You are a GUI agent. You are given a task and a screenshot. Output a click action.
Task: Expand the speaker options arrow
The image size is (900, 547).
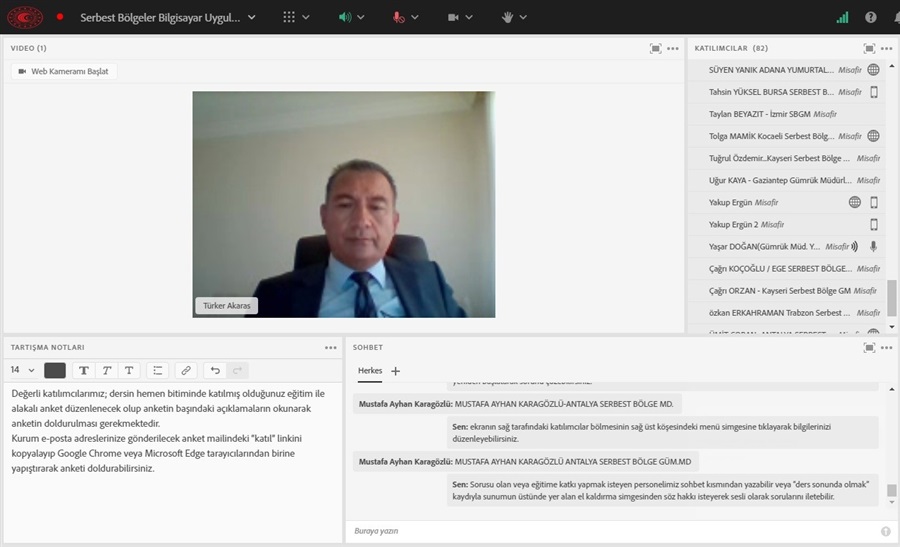pyautogui.click(x=360, y=17)
